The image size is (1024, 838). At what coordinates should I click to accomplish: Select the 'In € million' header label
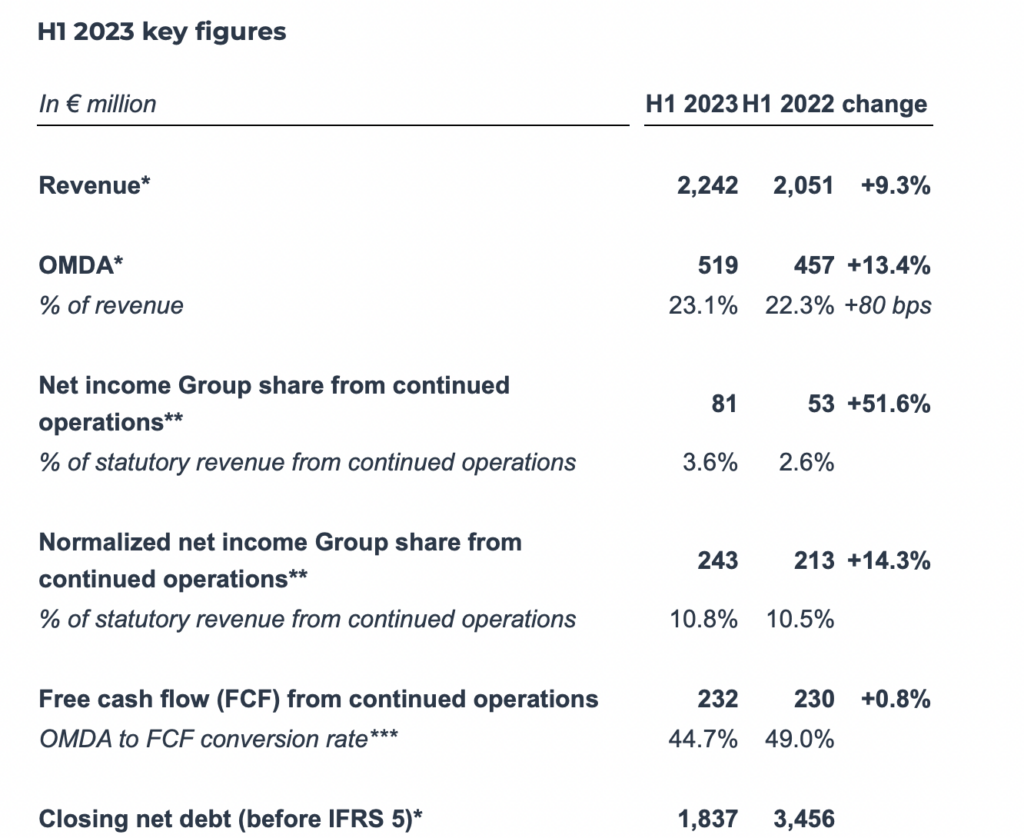coord(98,104)
